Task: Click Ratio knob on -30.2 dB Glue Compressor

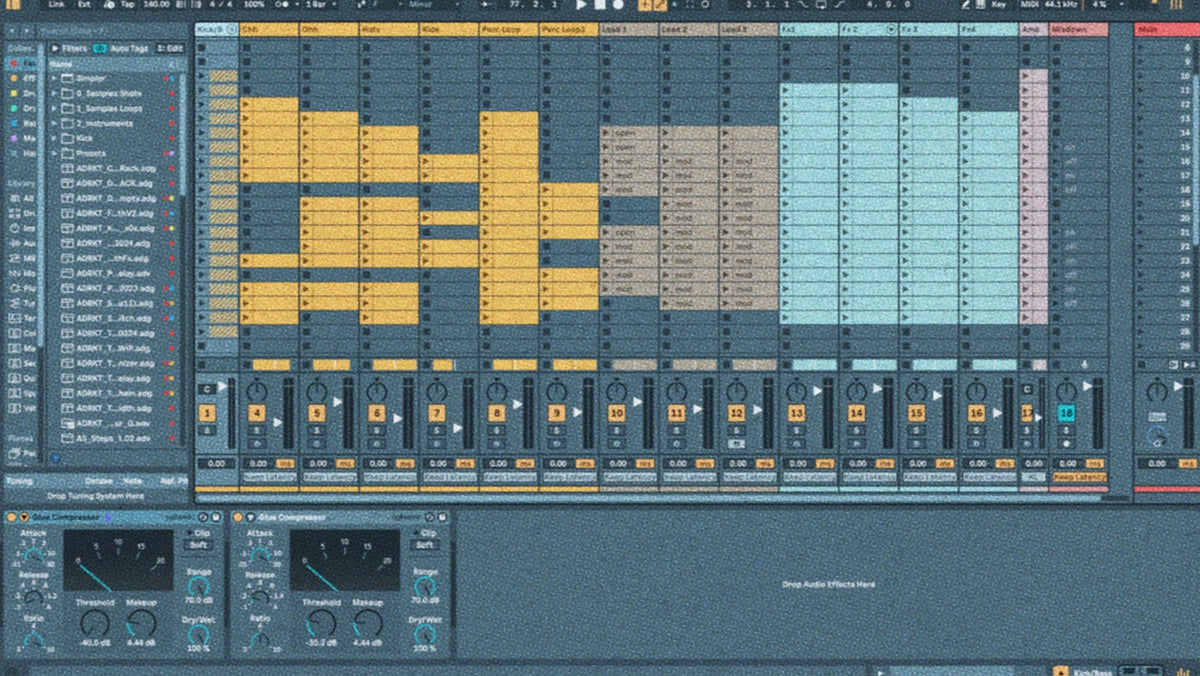Action: [x=262, y=640]
